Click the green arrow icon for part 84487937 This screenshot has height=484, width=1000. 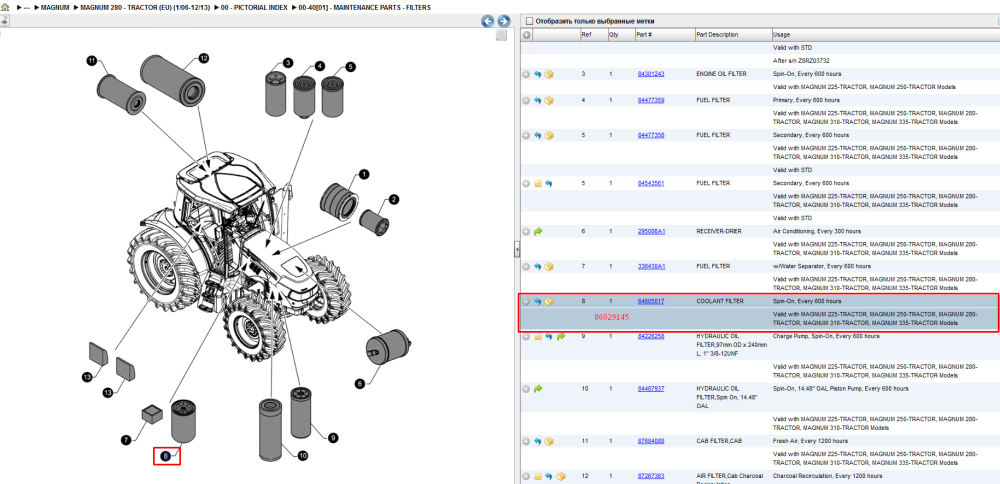point(538,388)
